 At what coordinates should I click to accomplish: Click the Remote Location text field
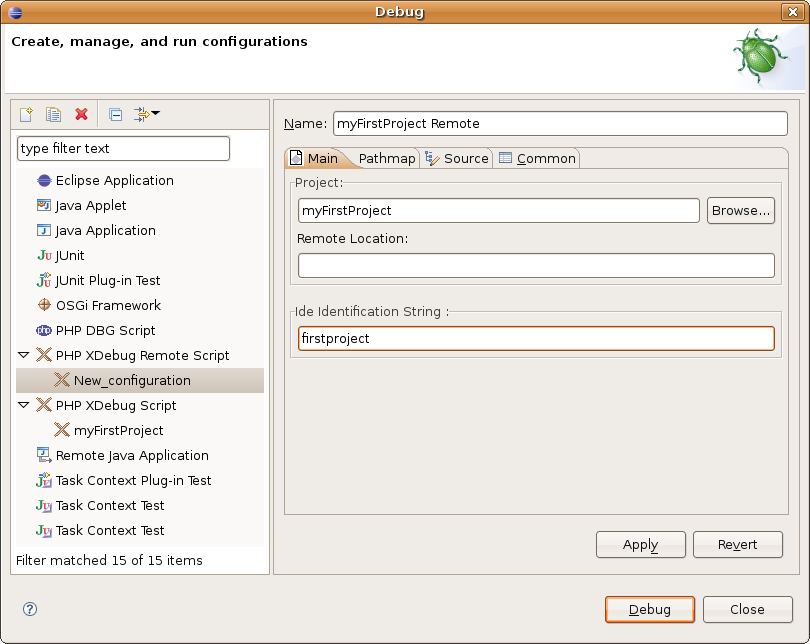click(536, 266)
